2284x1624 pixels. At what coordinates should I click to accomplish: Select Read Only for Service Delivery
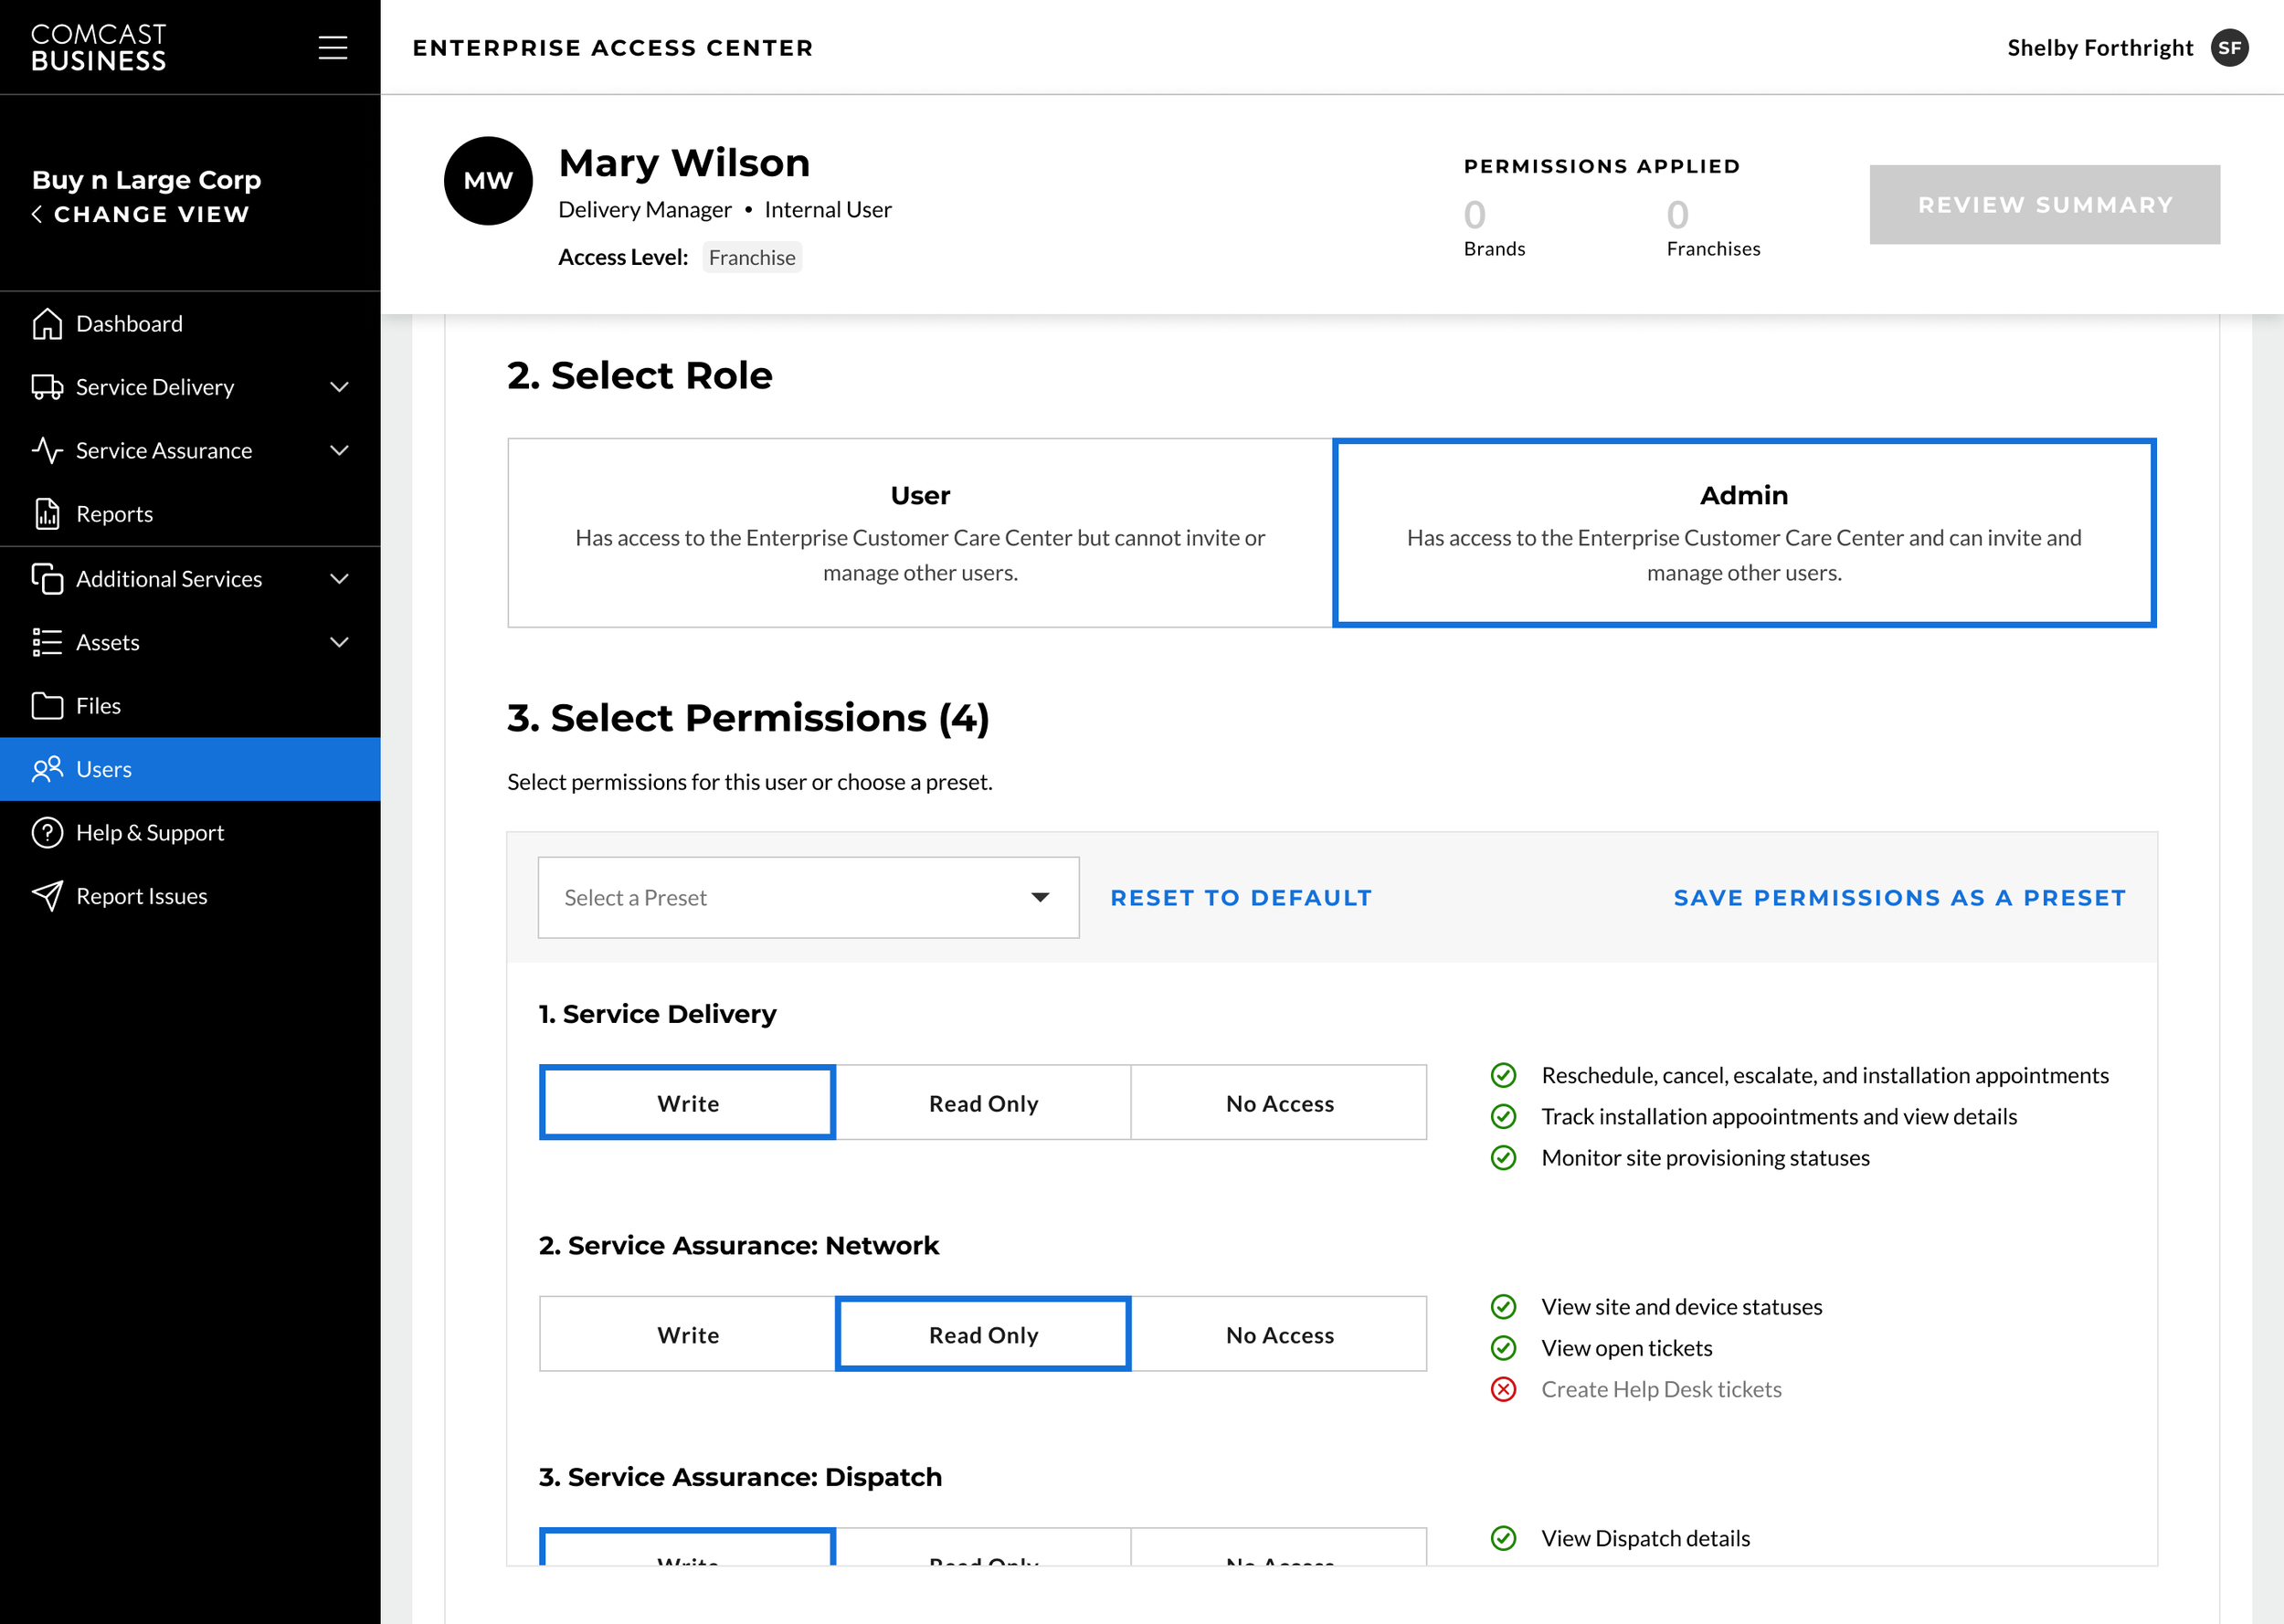coord(983,1103)
